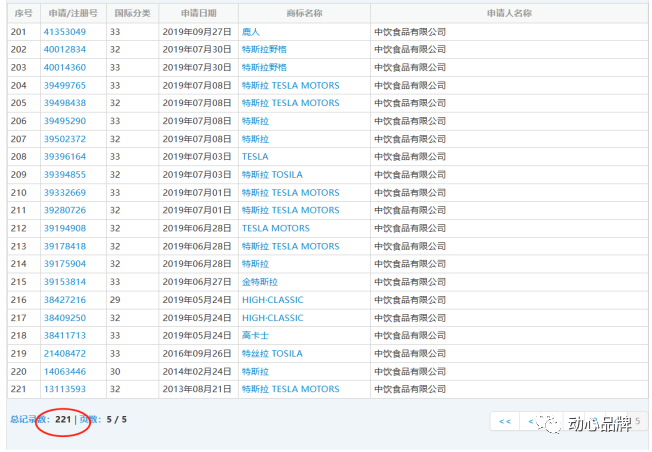Open 特斯拉 TESLA MOTORS link in row 210
Viewport: 652px width, 452px height.
point(291,193)
